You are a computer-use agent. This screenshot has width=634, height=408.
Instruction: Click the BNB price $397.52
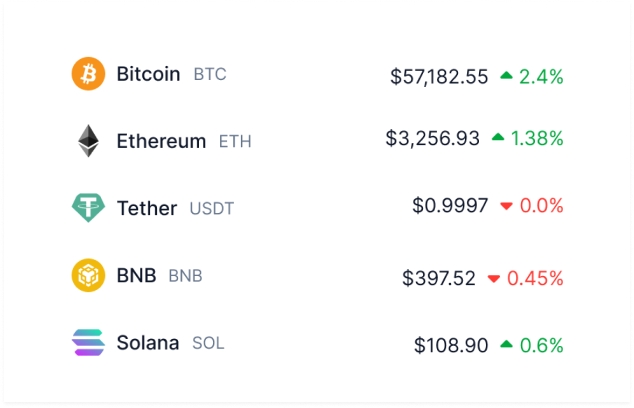pos(439,278)
